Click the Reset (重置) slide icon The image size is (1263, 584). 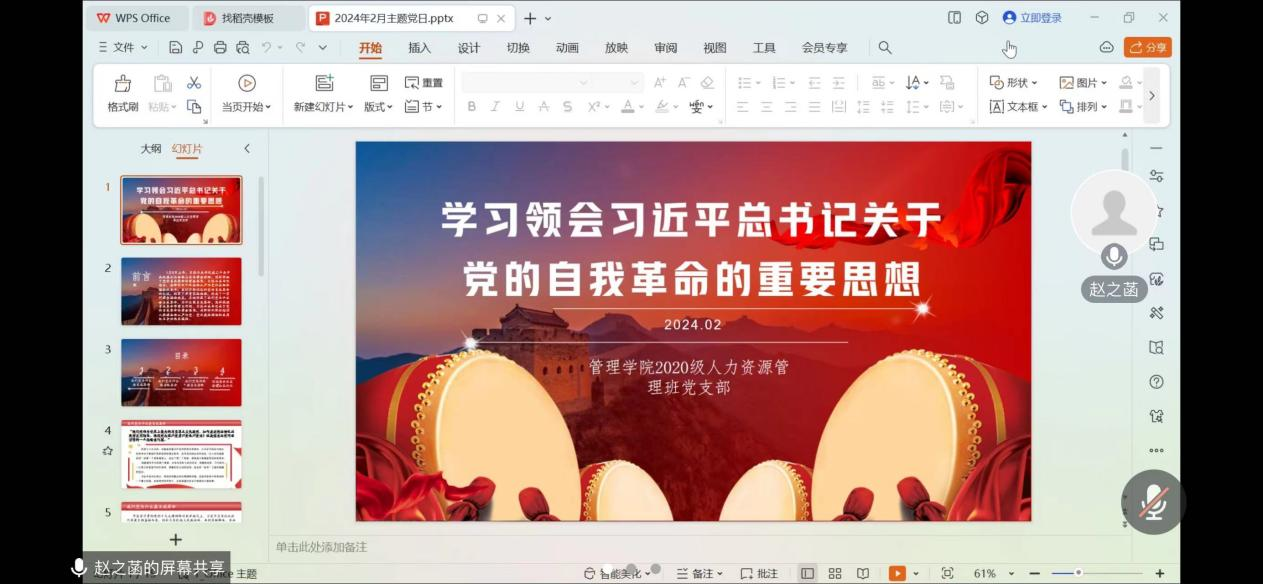423,83
